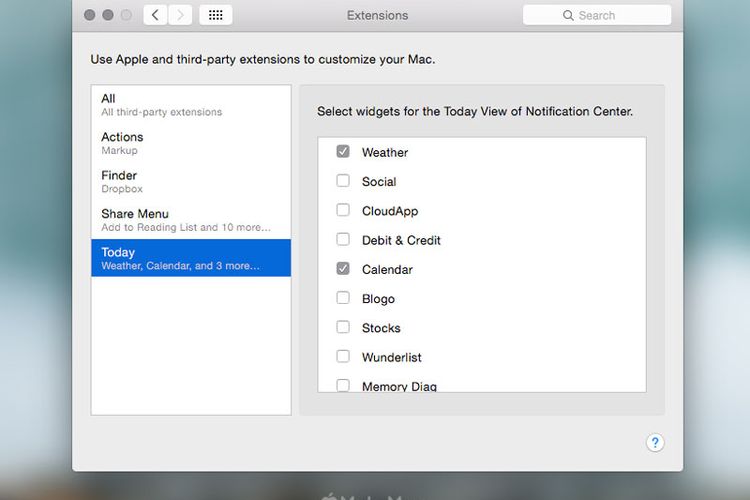Click the Blogo label text
The width and height of the screenshot is (750, 500).
click(x=378, y=299)
